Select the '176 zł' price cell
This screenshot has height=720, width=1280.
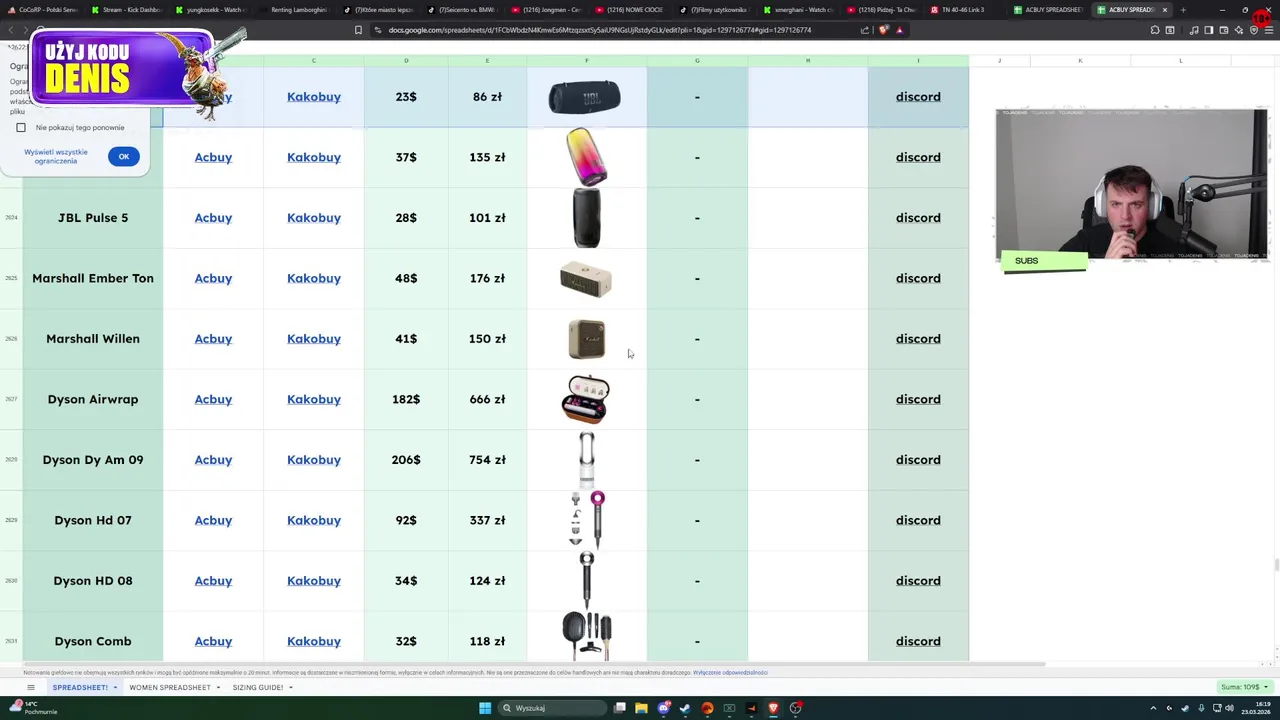click(487, 278)
